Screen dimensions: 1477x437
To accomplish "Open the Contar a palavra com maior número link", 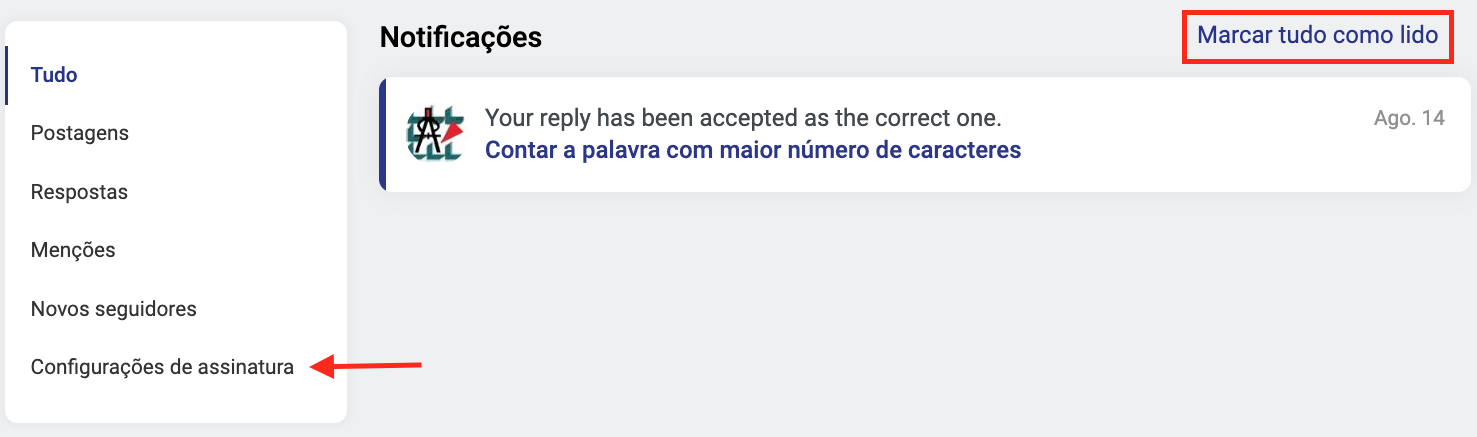I will [753, 151].
